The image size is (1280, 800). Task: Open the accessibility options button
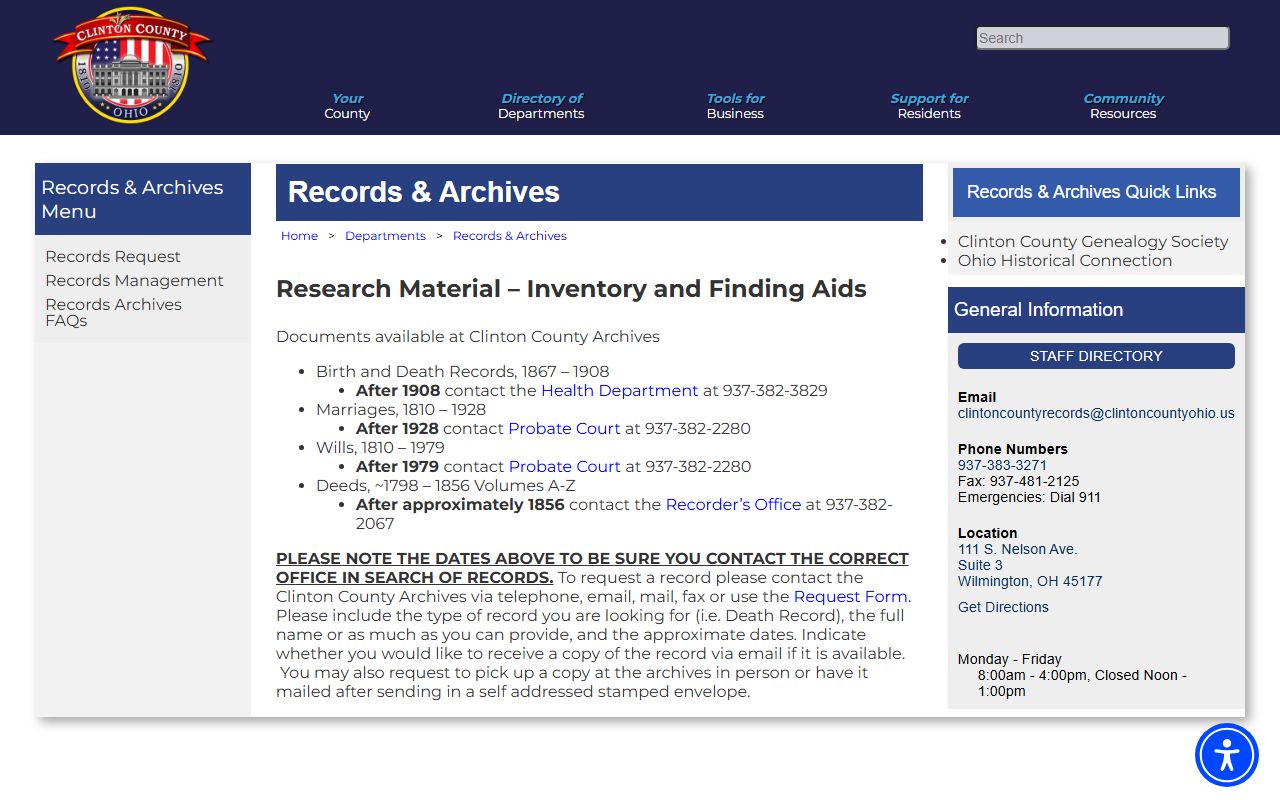[x=1227, y=755]
